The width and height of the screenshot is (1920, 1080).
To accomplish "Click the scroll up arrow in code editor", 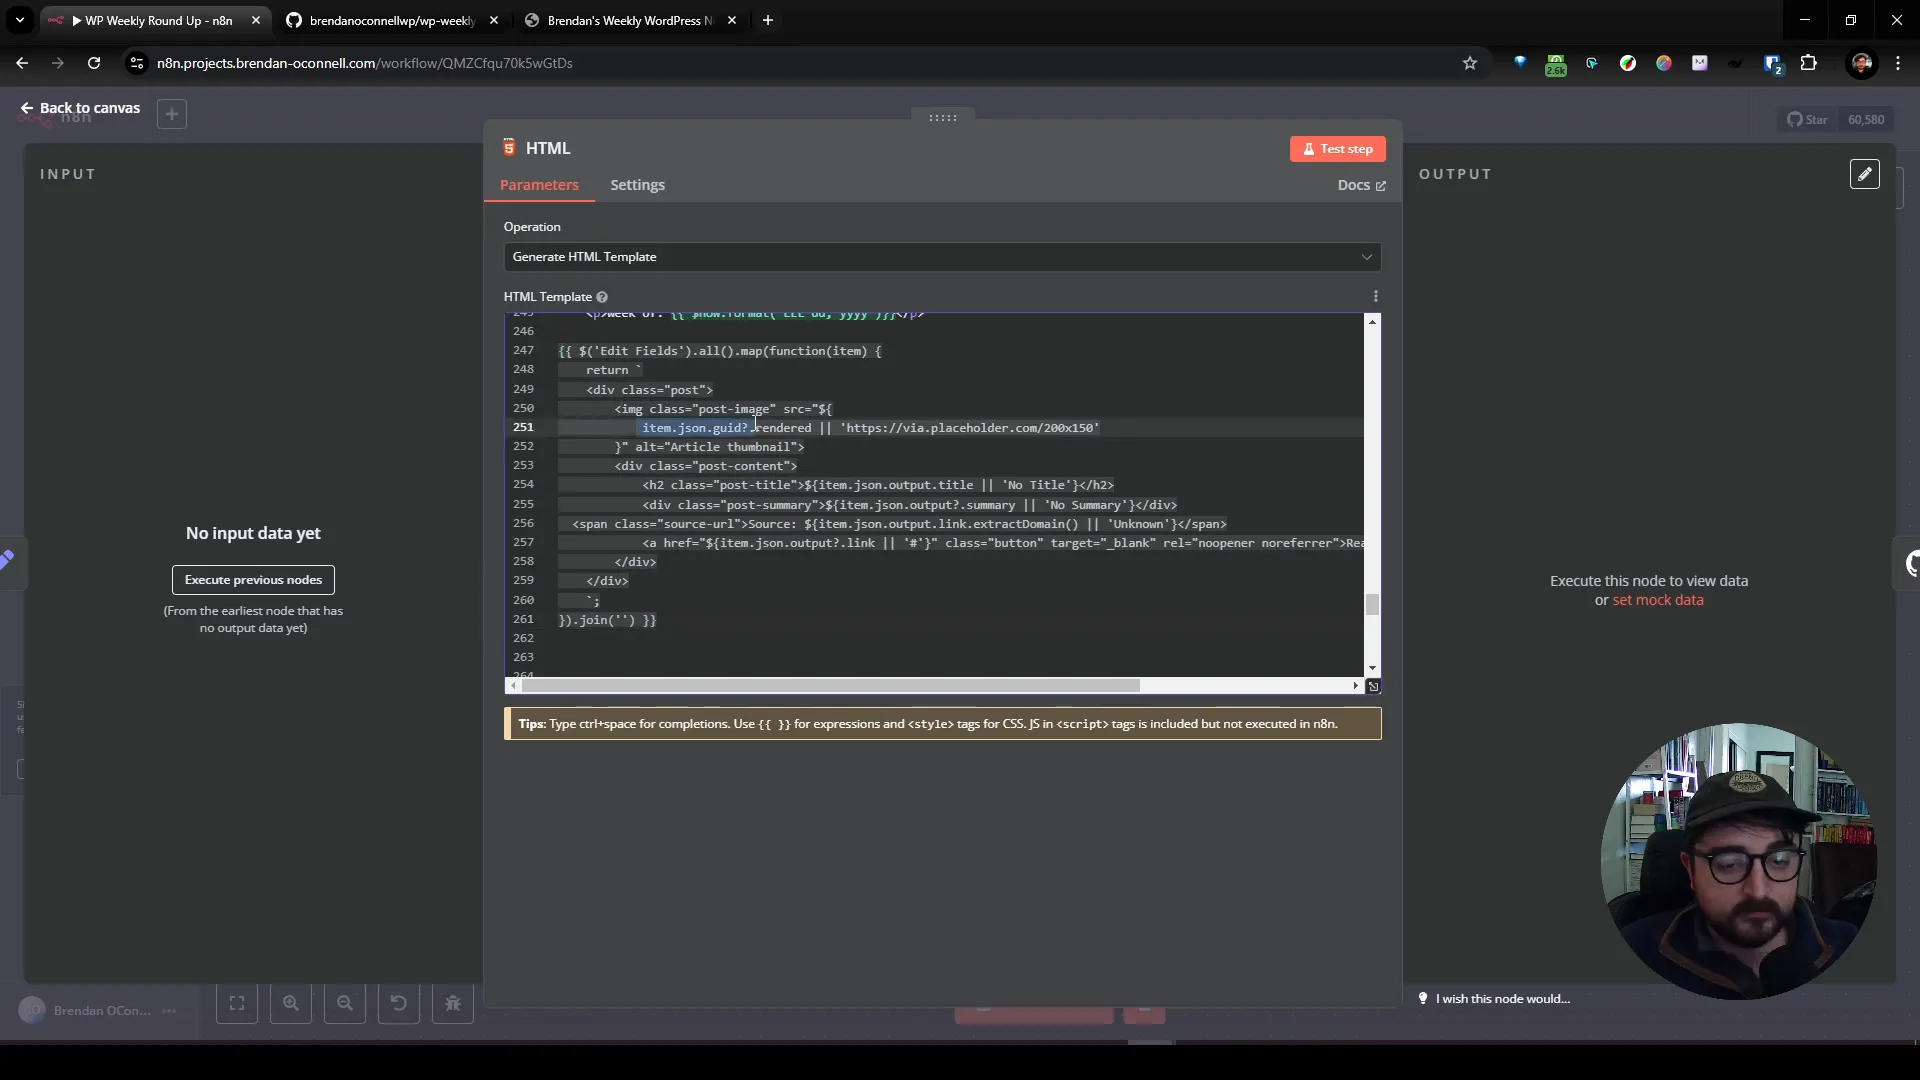I will point(1372,322).
